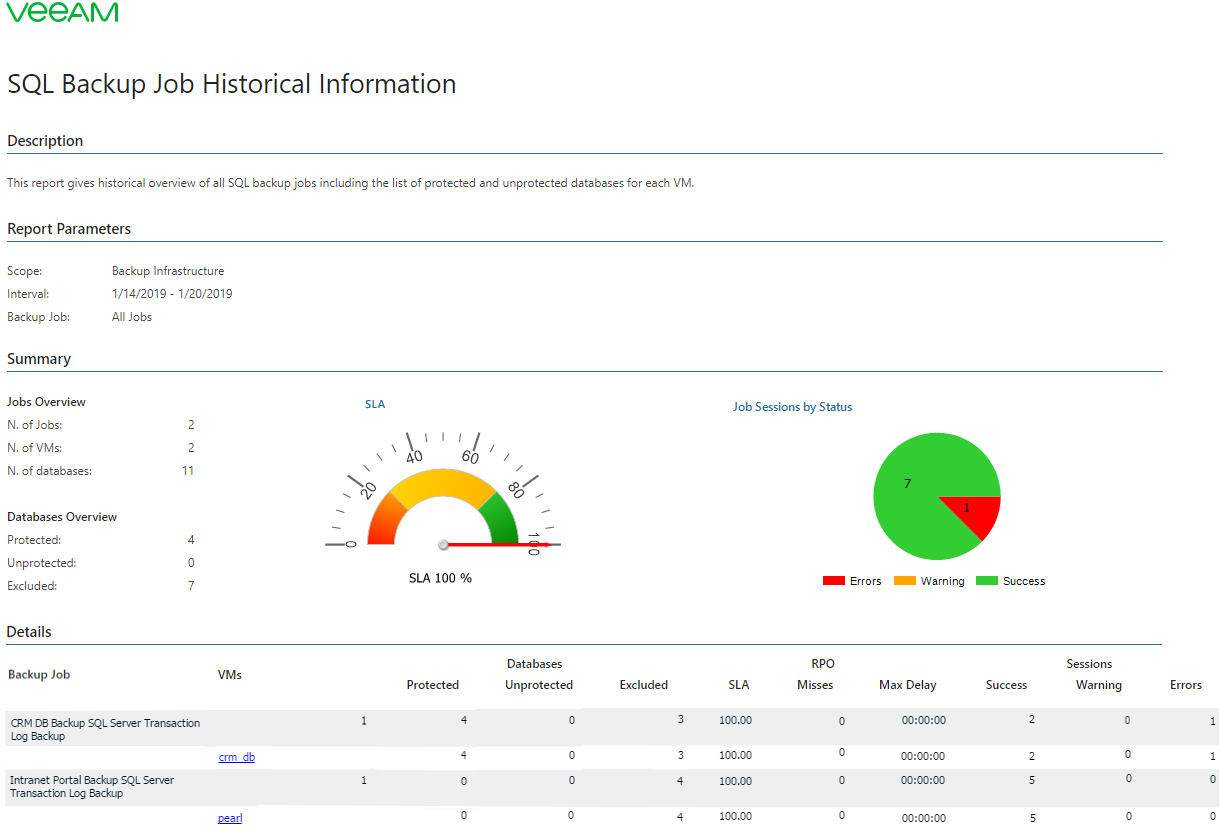Open the crm_db VM link
This screenshot has width=1222, height=832.
pos(236,757)
